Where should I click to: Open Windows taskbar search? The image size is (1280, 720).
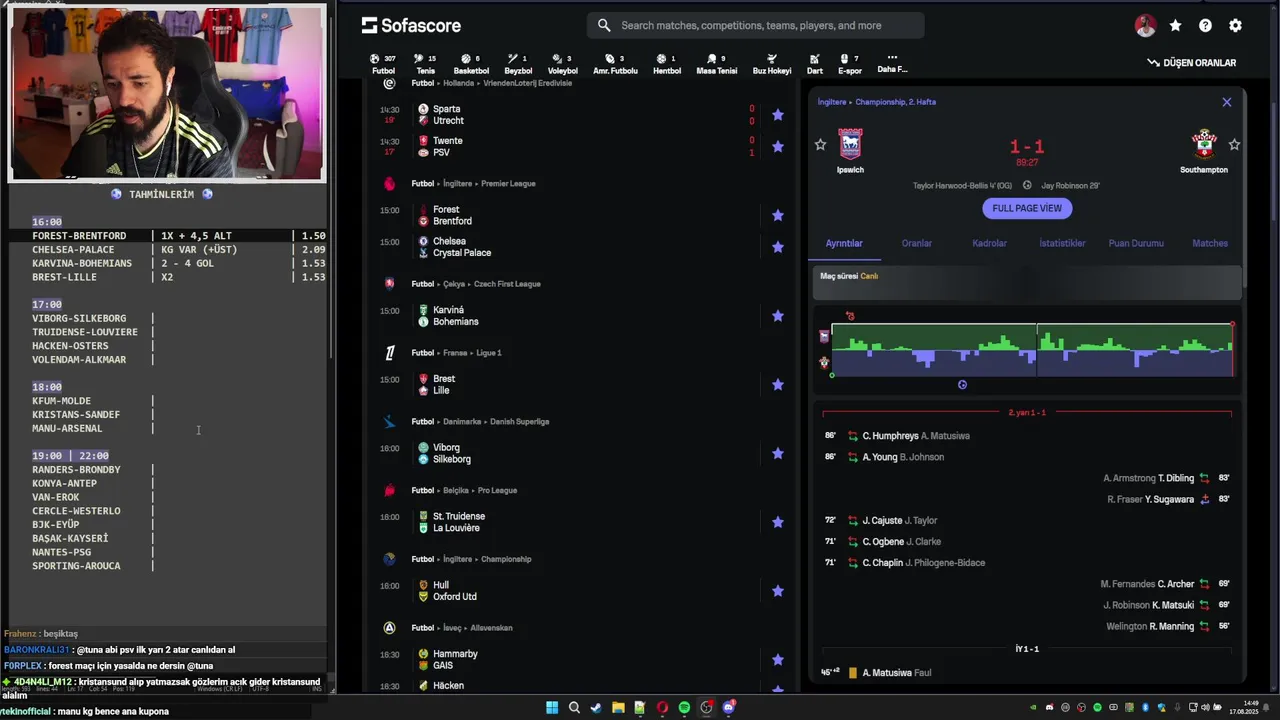[574, 707]
